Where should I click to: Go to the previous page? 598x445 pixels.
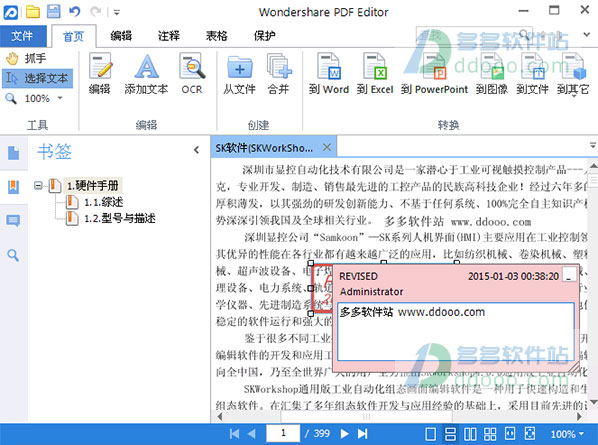coord(252,434)
